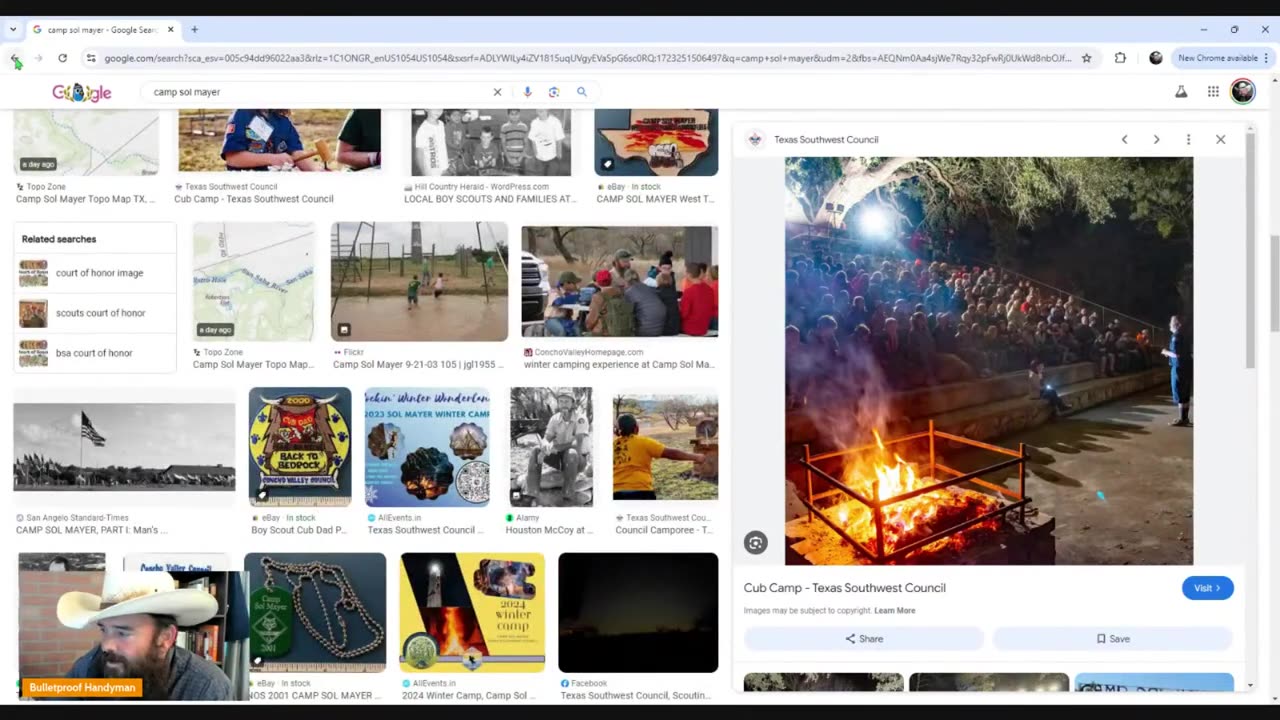Open the Google account avatar
The height and width of the screenshot is (720, 1280).
point(1243,92)
